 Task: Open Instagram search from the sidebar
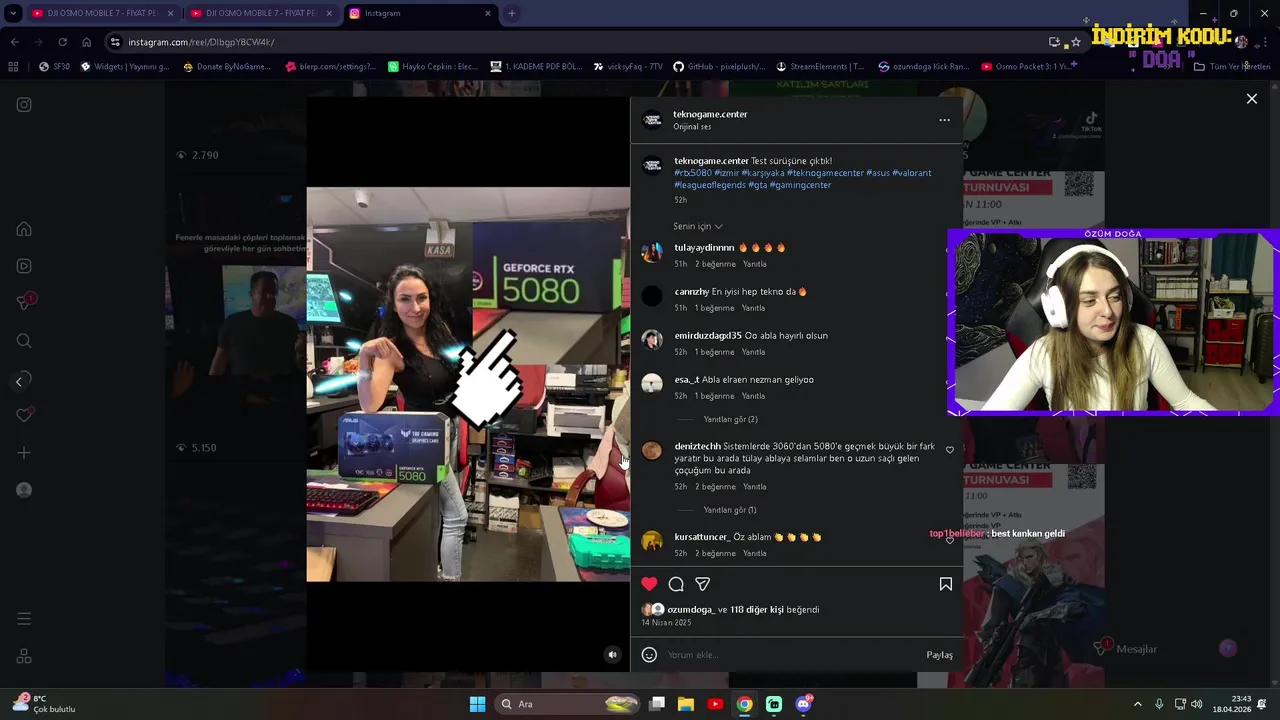(x=24, y=341)
